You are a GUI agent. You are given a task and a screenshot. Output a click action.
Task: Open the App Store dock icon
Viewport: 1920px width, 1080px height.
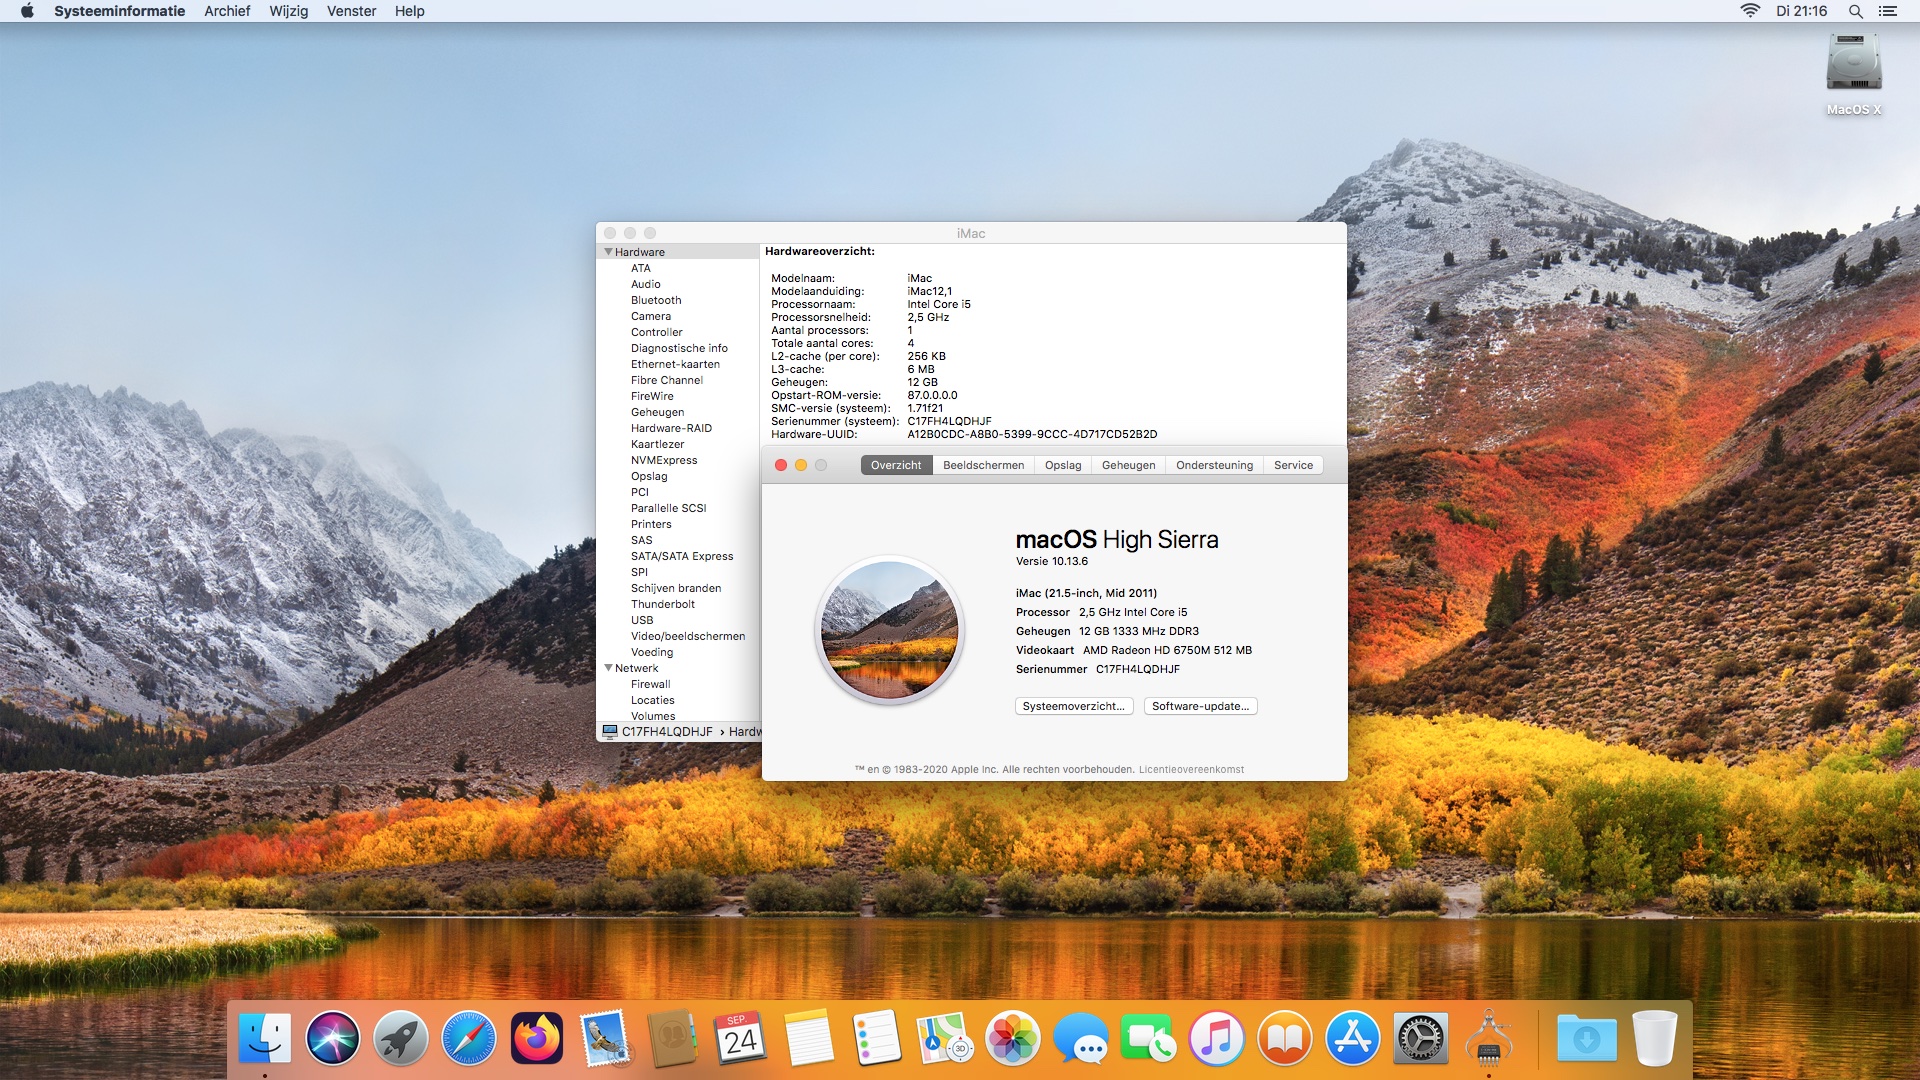[1353, 1038]
